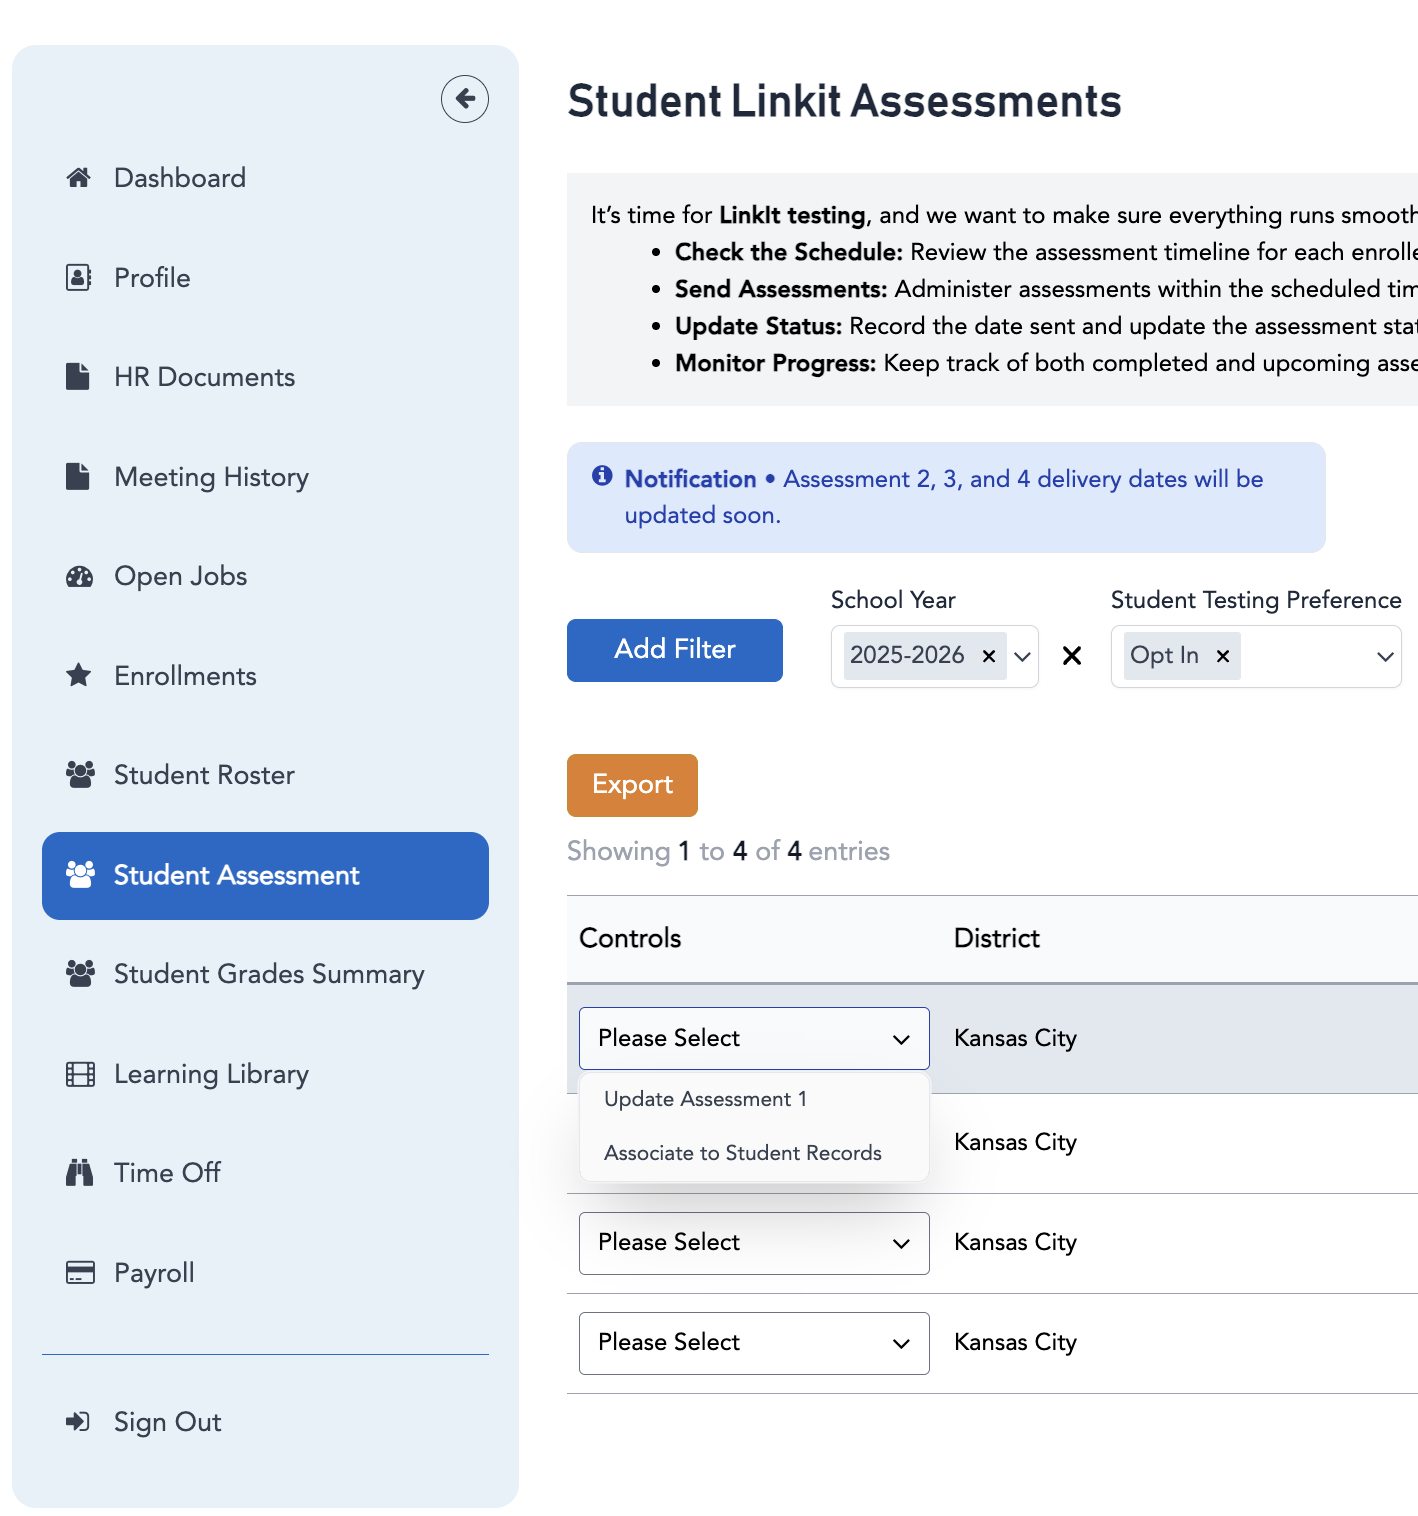
Task: Click the Profile ID card icon
Action: pyautogui.click(x=79, y=278)
